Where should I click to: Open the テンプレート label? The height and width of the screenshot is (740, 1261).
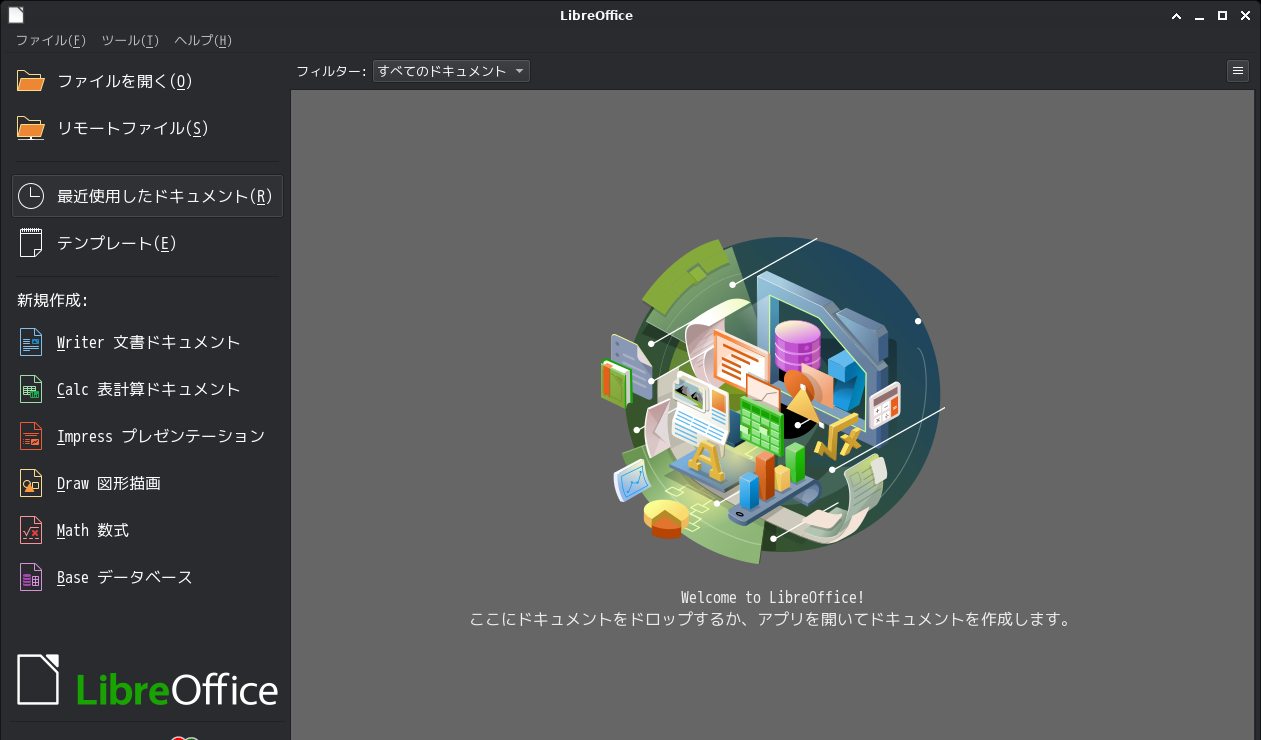coord(117,243)
